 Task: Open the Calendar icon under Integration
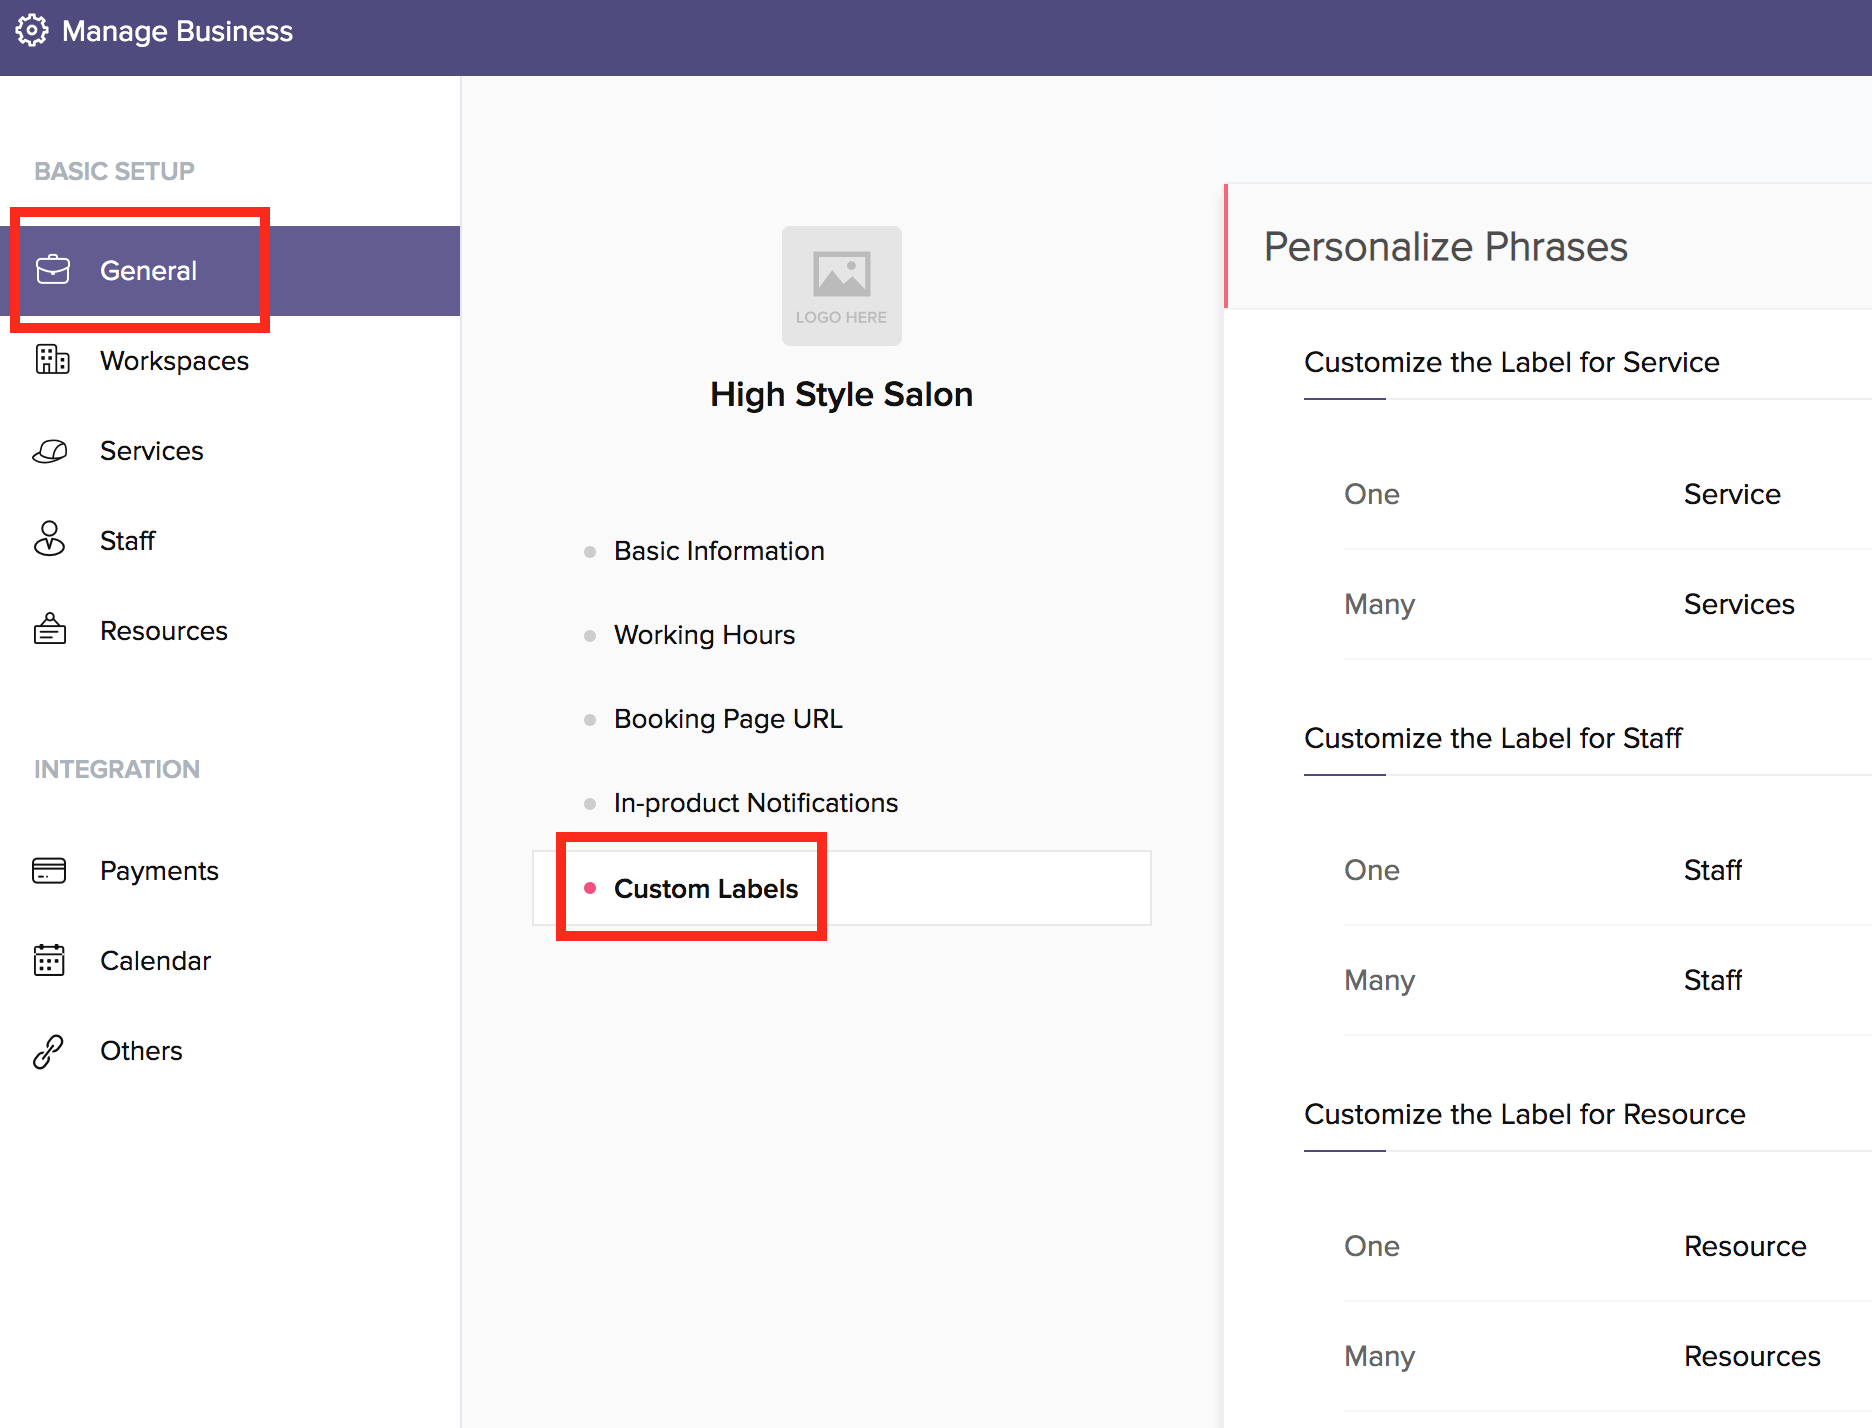tap(49, 960)
